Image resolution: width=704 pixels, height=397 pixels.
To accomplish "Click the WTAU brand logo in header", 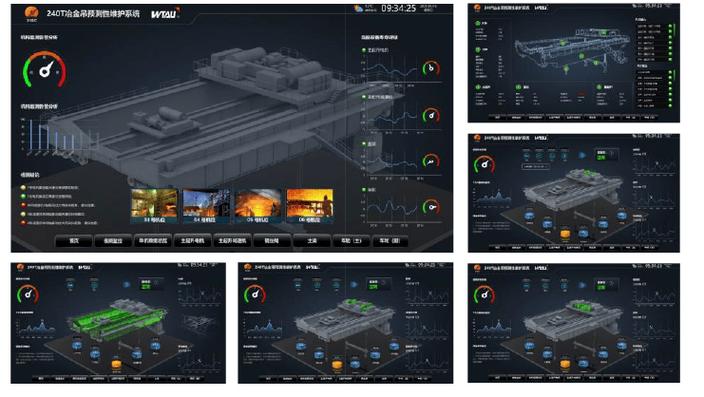I will (x=164, y=13).
